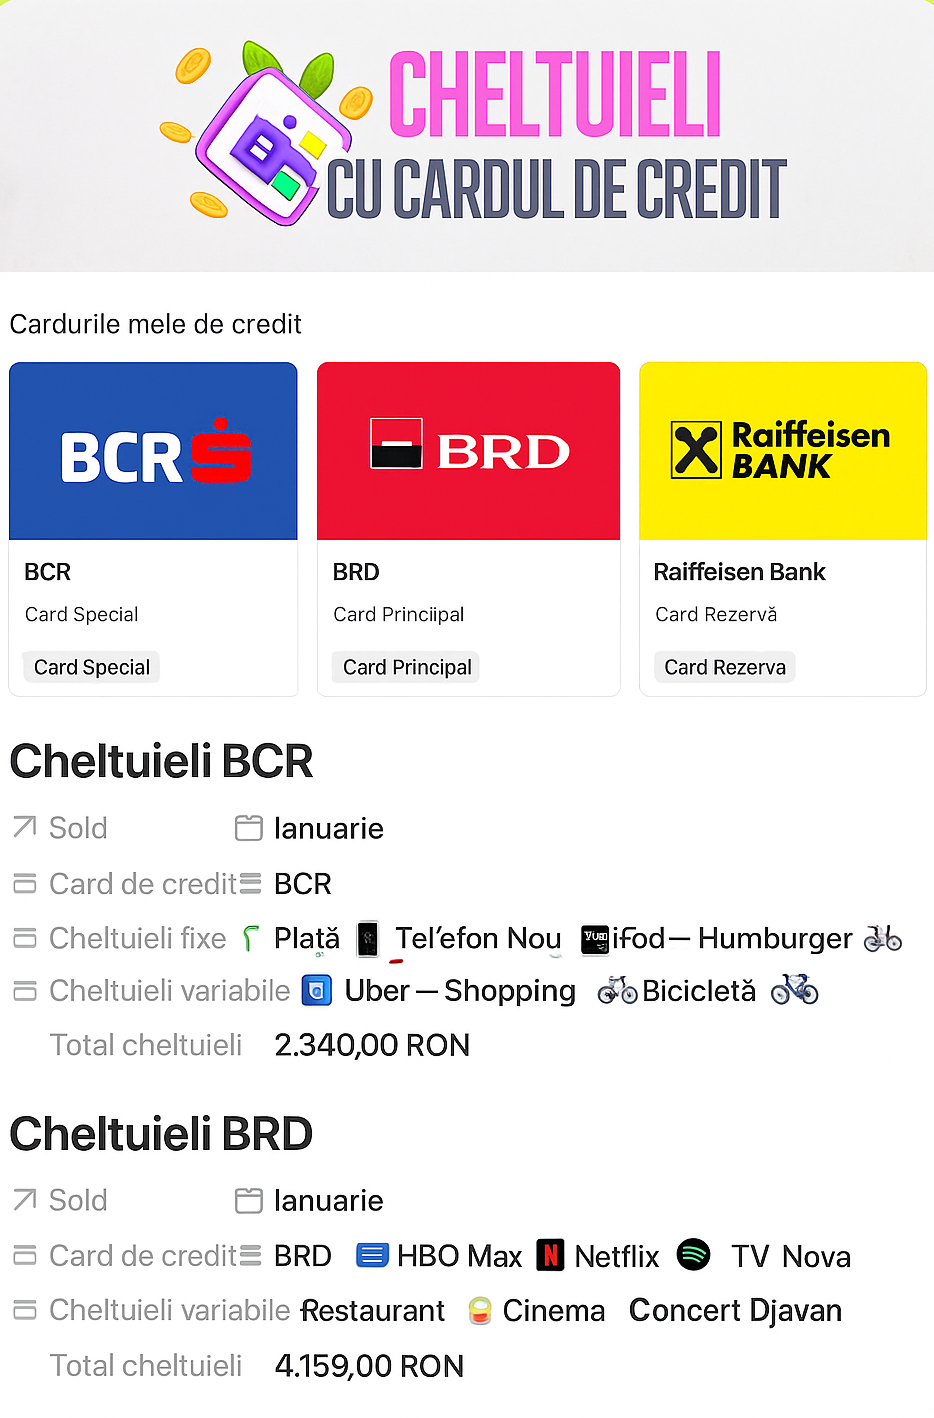Image resolution: width=934 pixels, height=1418 pixels.
Task: Open the Concert Djavan expense link
Action: pos(735,1310)
